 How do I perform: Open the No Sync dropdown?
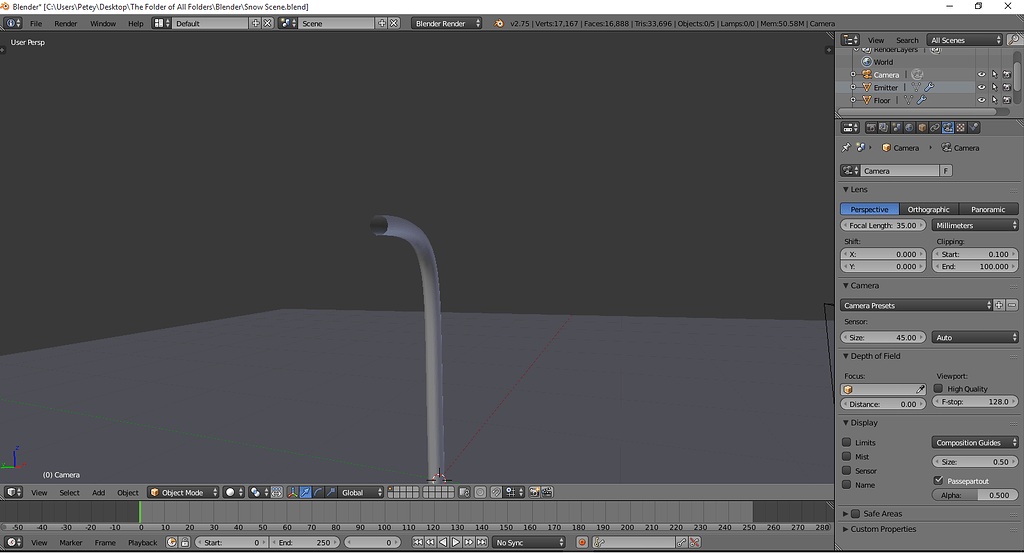pos(529,543)
